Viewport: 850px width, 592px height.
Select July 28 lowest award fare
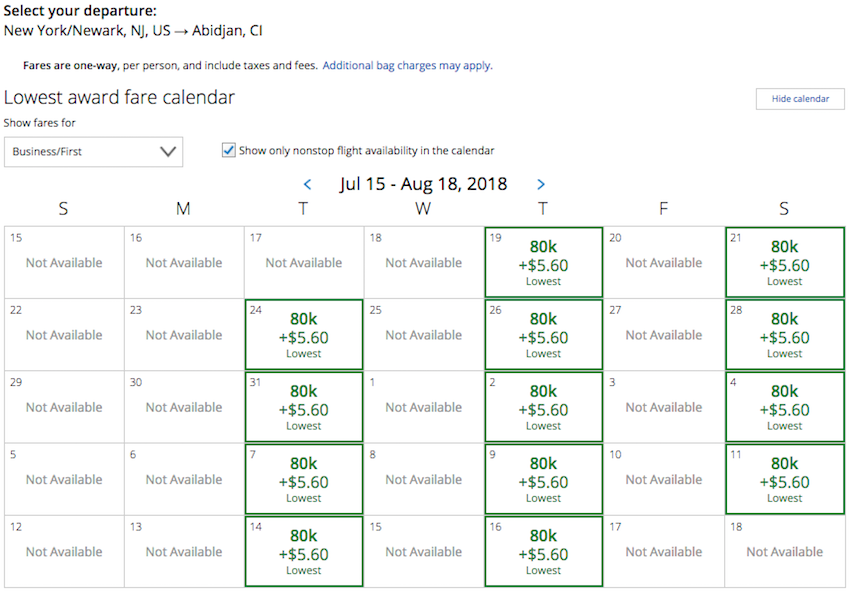pos(784,334)
